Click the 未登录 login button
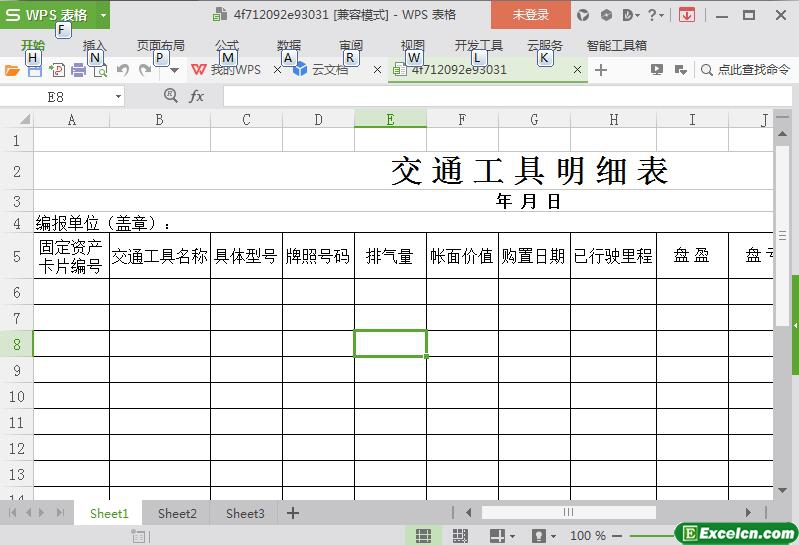 (x=530, y=15)
